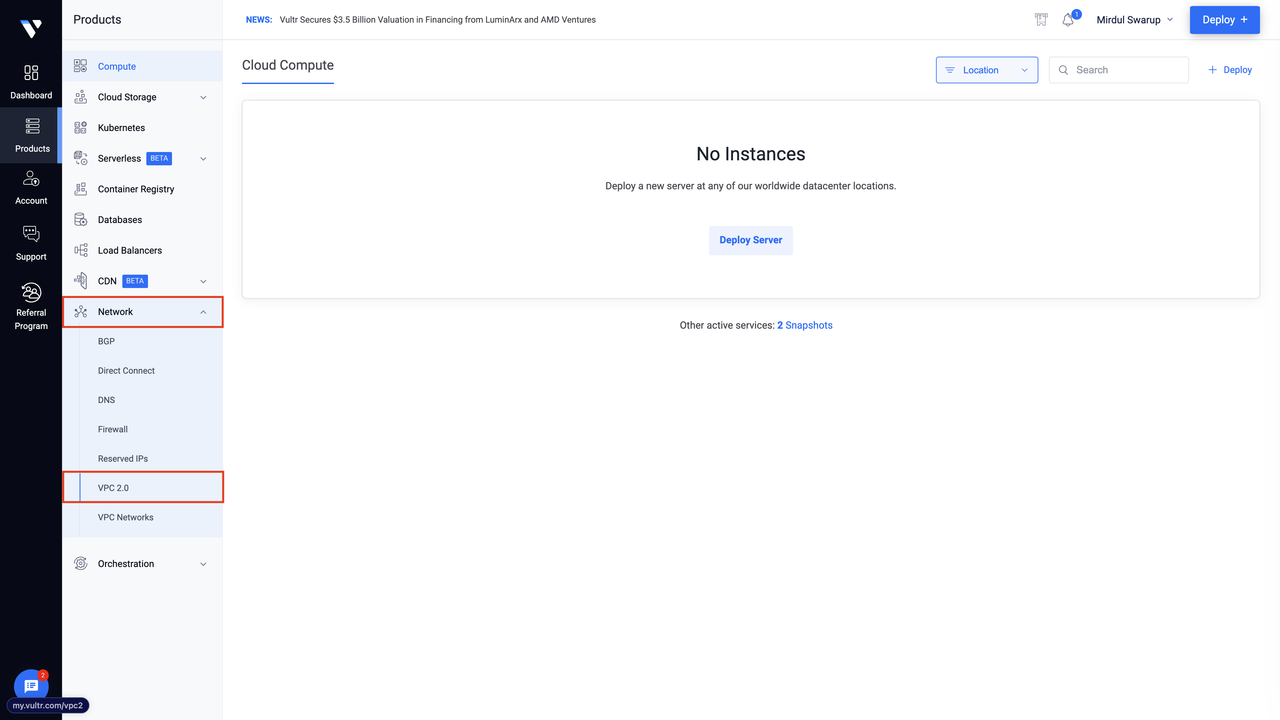Open the Support chat icon in left rail
Screen dimensions: 1280x720
31,234
